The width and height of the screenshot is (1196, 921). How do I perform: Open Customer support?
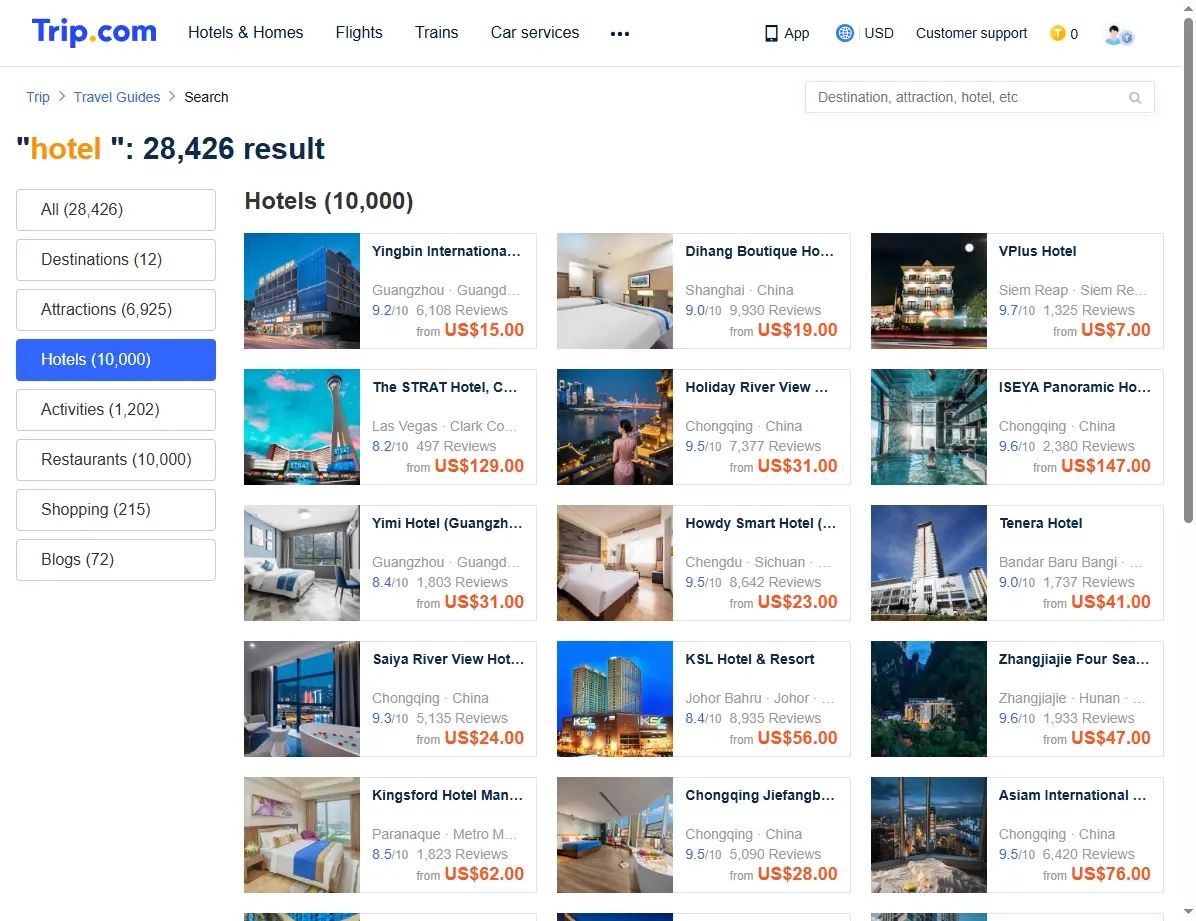click(971, 34)
